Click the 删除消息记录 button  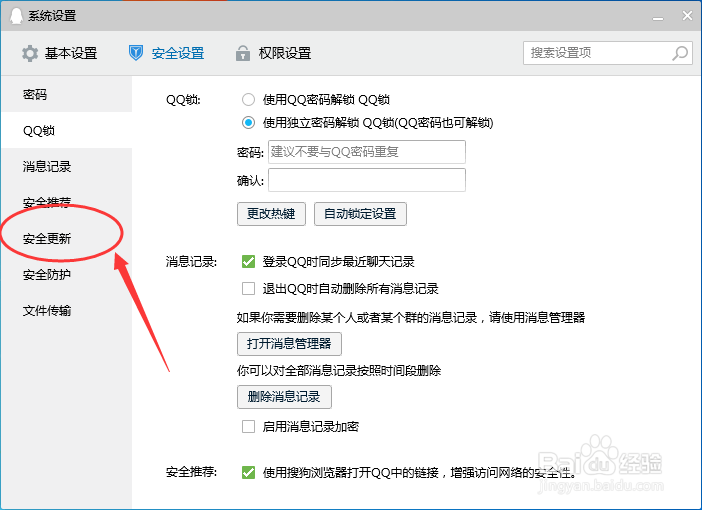284,397
